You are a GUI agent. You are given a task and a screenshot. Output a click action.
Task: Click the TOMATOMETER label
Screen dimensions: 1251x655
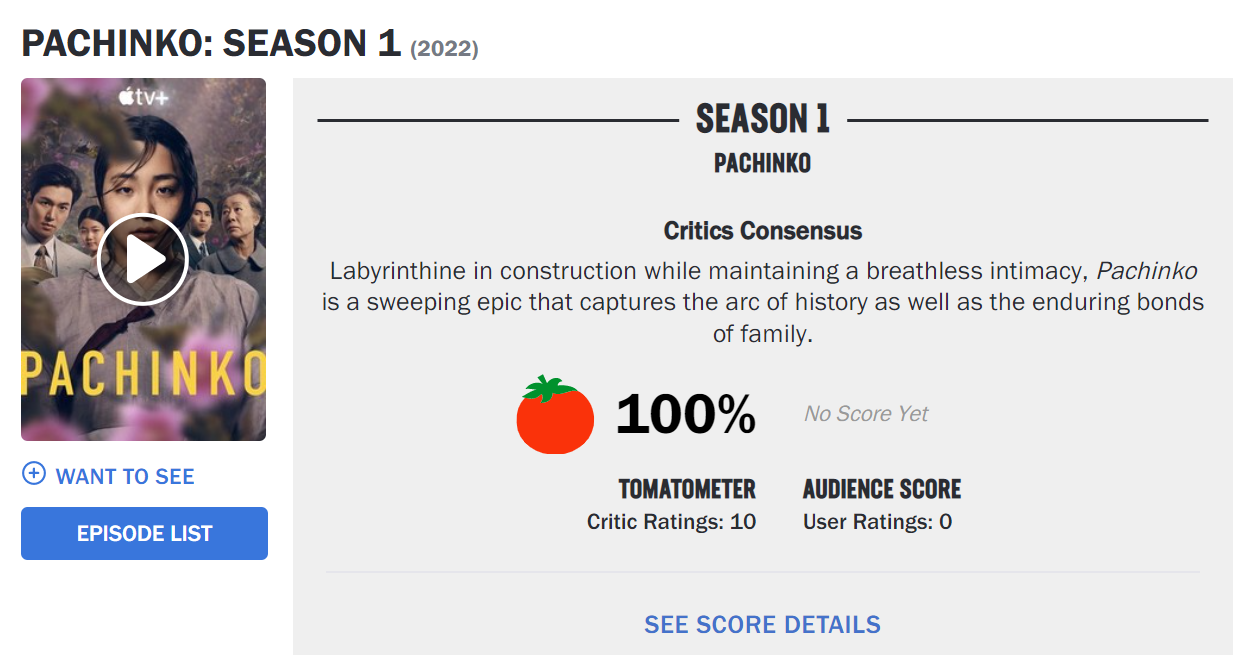[687, 489]
